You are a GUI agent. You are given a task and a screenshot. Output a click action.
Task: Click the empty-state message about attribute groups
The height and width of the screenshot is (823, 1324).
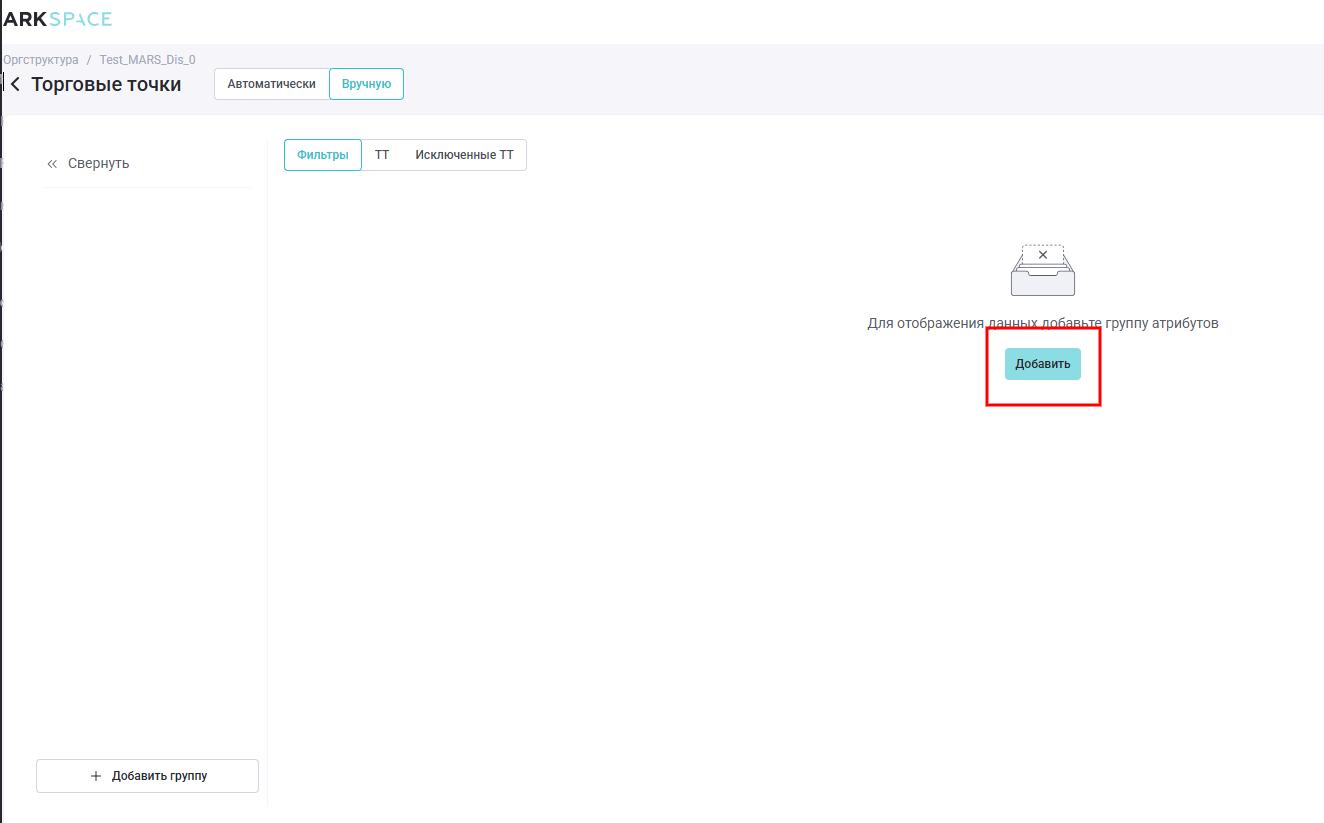(x=1042, y=323)
